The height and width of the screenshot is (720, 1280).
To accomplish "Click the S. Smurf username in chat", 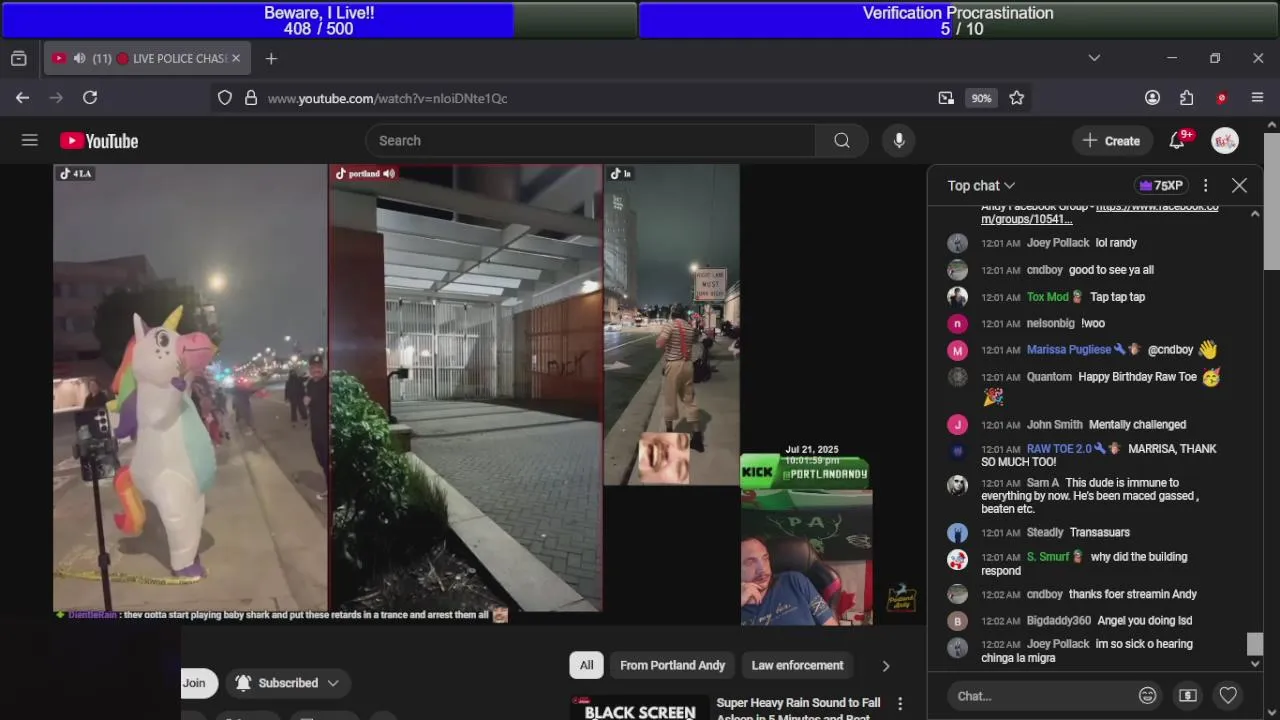I will [x=1048, y=557].
